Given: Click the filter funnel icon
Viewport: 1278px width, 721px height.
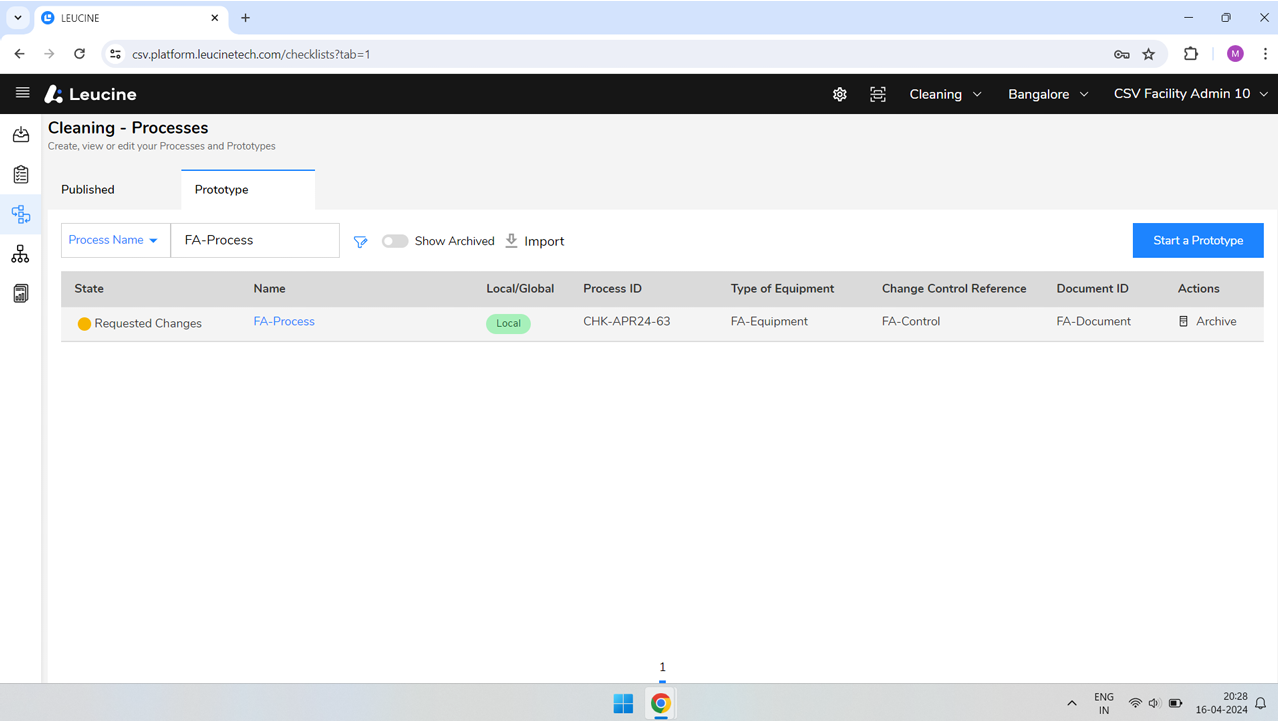Looking at the screenshot, I should pyautogui.click(x=361, y=241).
